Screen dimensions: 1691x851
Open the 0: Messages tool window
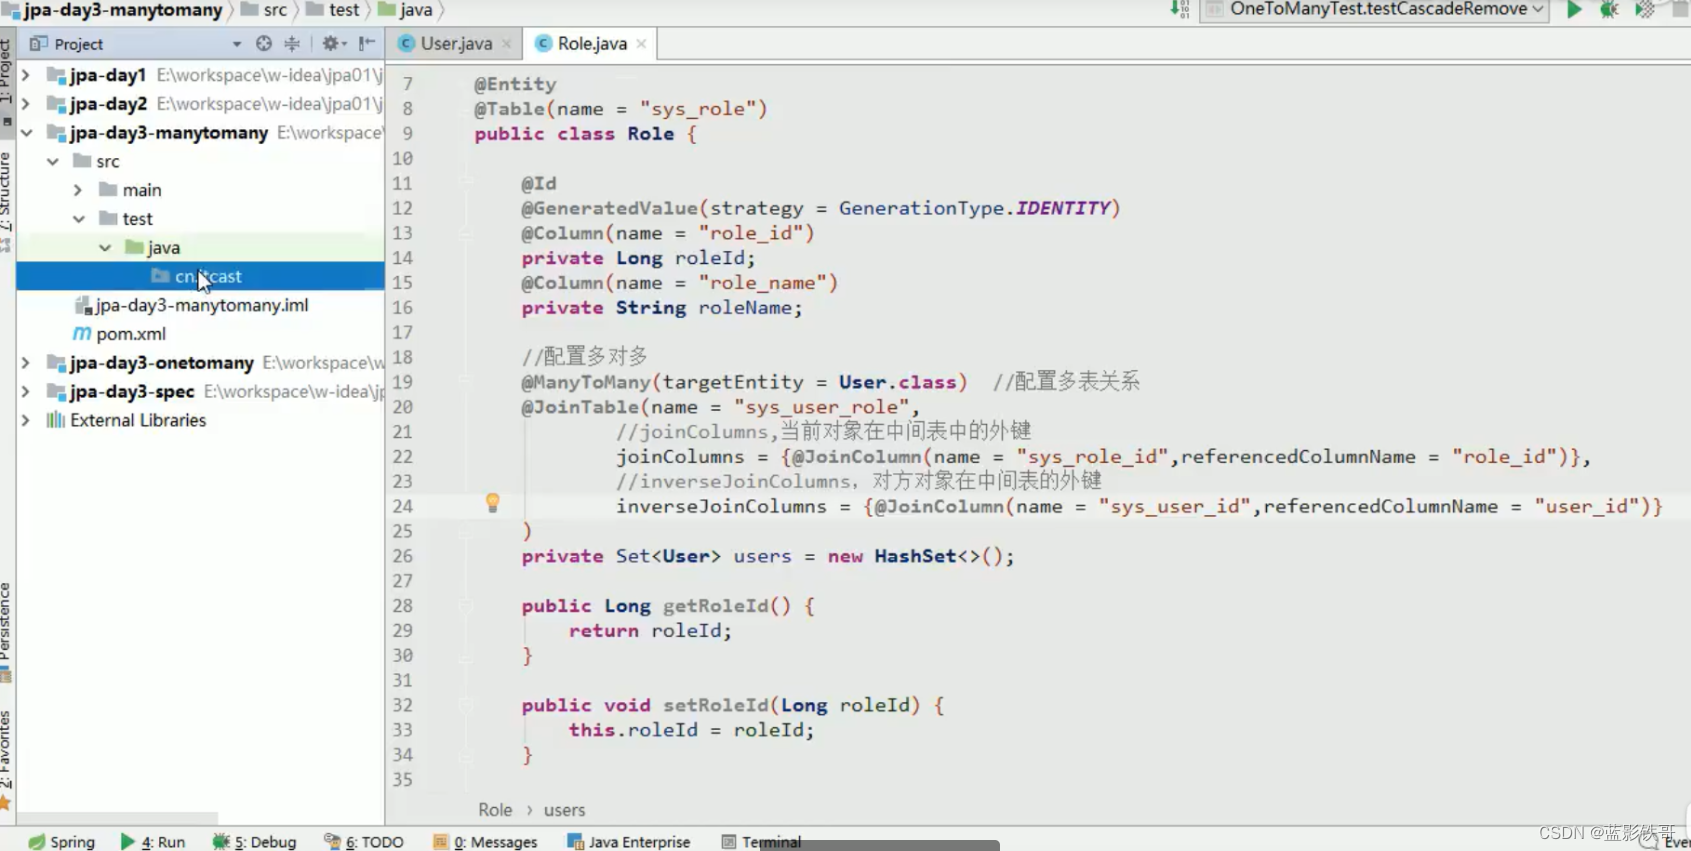click(485, 842)
